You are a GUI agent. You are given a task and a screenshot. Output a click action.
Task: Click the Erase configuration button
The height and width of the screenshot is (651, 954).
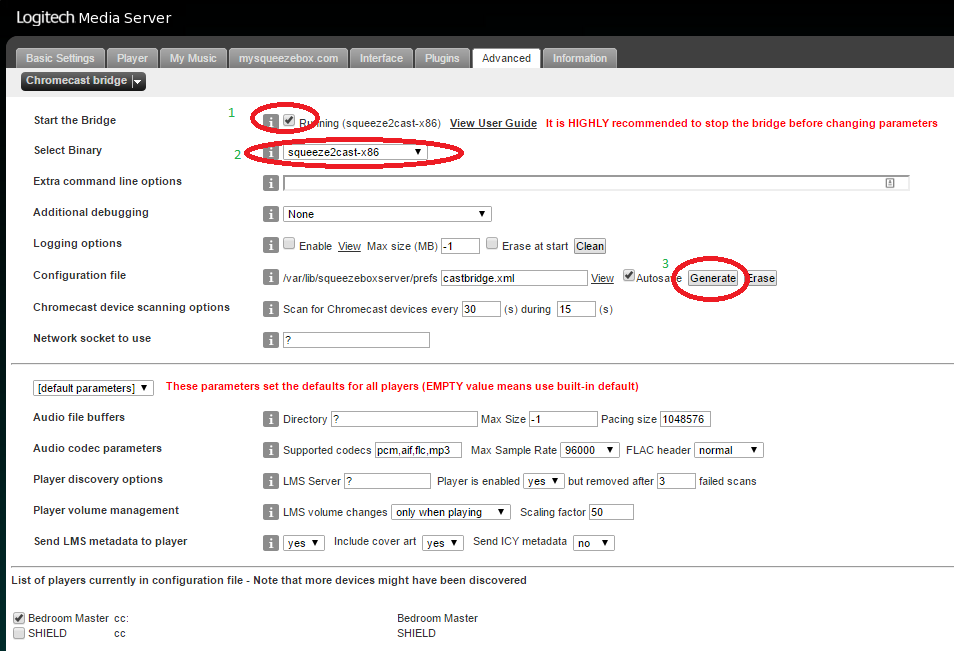click(x=761, y=278)
